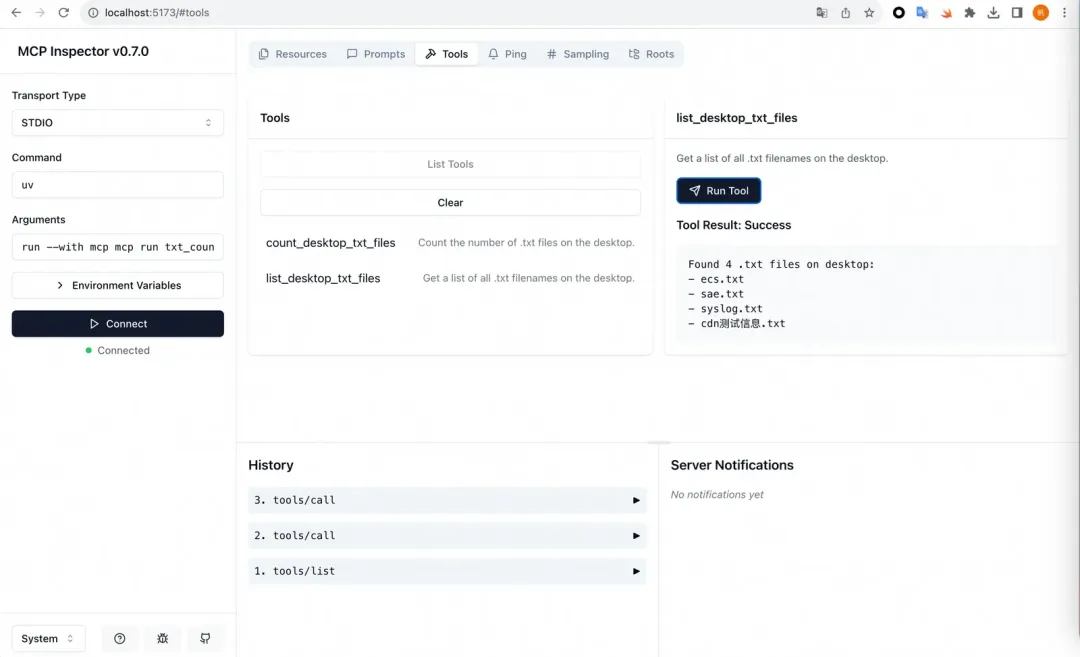Open the Transport Type STDIO dropdown
Image resolution: width=1080 pixels, height=657 pixels.
[117, 123]
